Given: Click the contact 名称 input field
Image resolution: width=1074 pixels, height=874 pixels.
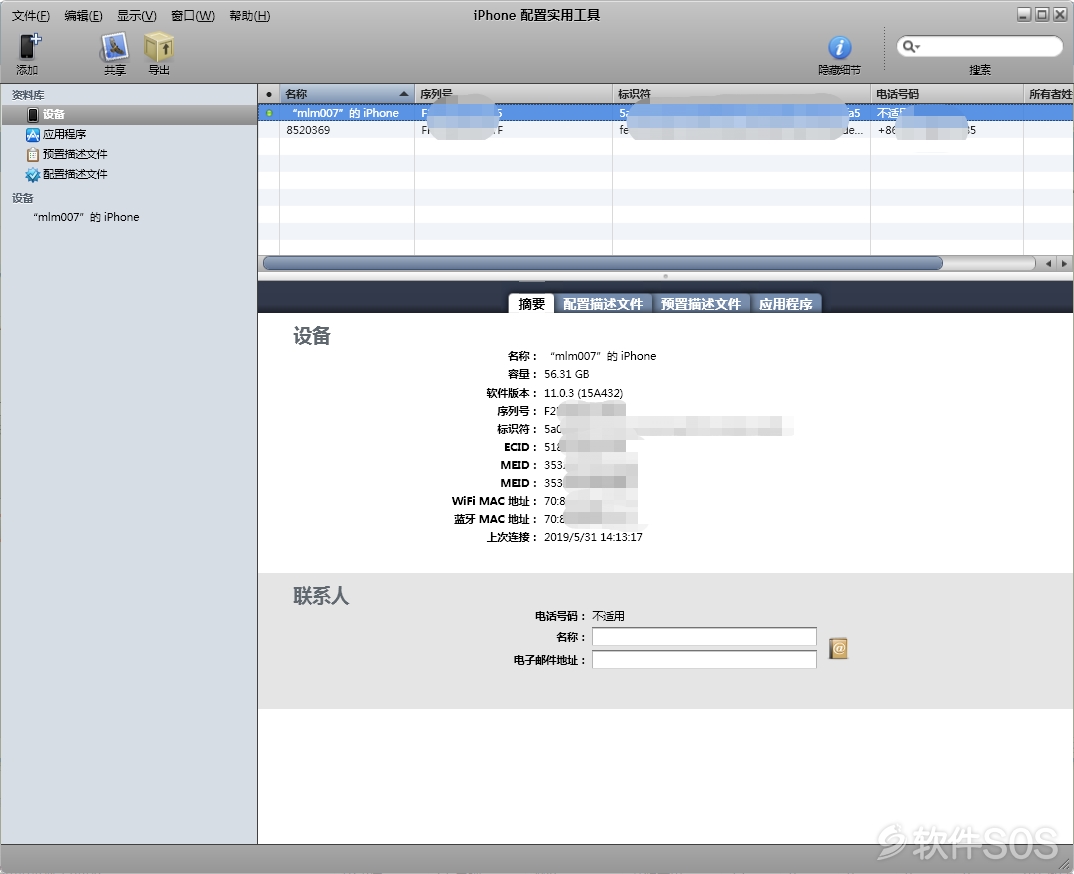Looking at the screenshot, I should click(x=704, y=637).
